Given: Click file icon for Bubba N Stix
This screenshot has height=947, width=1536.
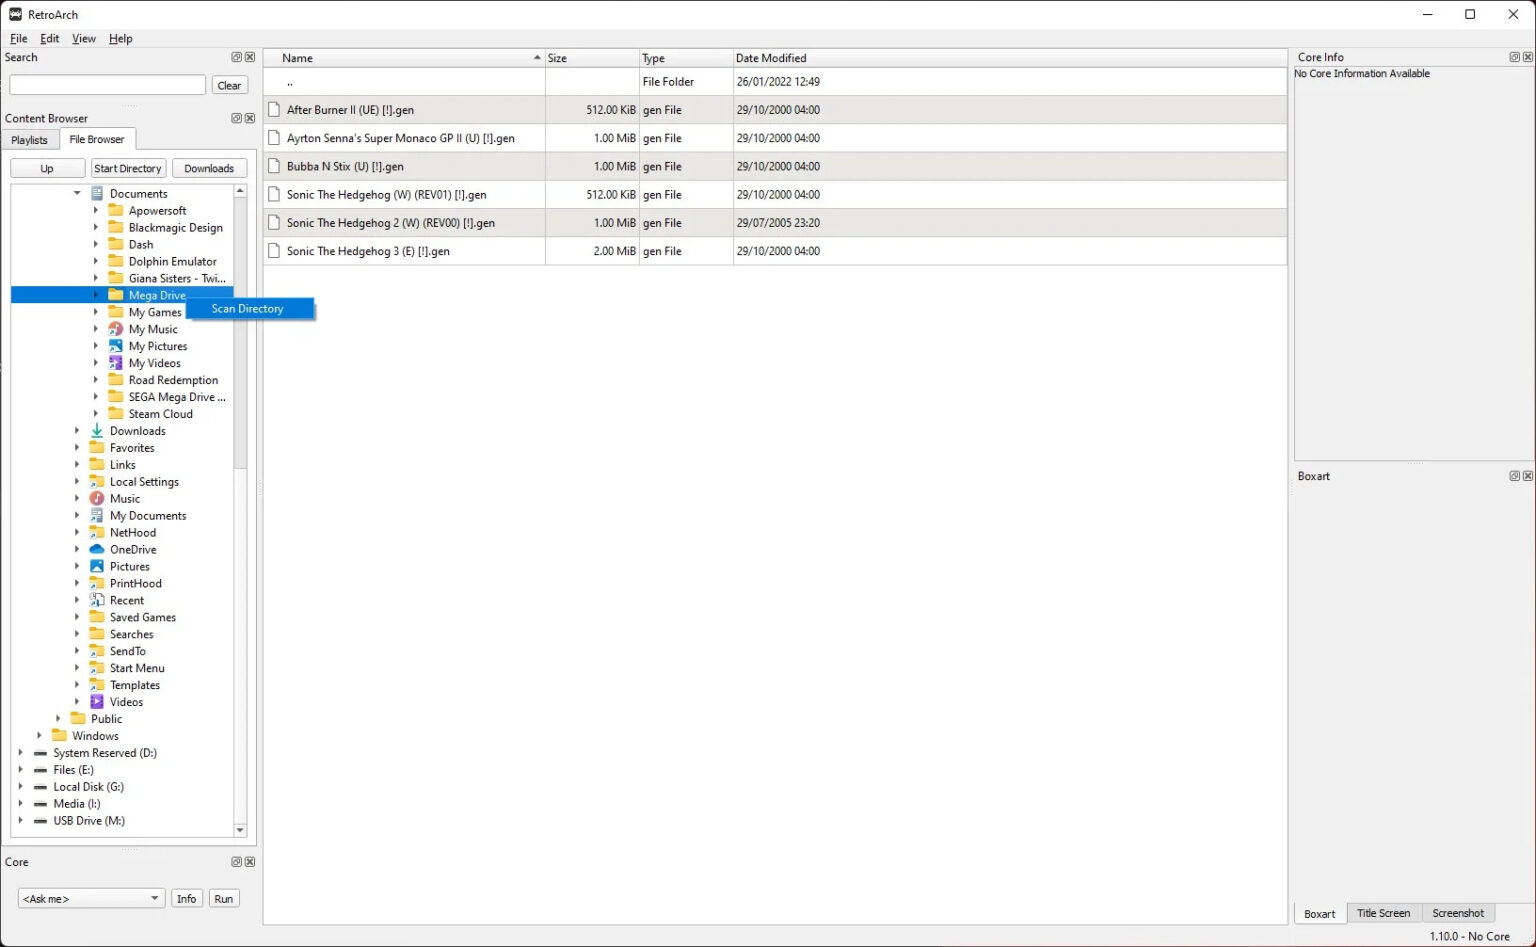Looking at the screenshot, I should [274, 166].
